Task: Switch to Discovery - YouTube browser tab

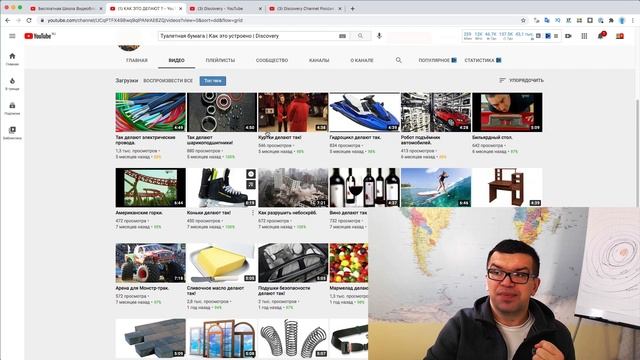Action: click(225, 8)
